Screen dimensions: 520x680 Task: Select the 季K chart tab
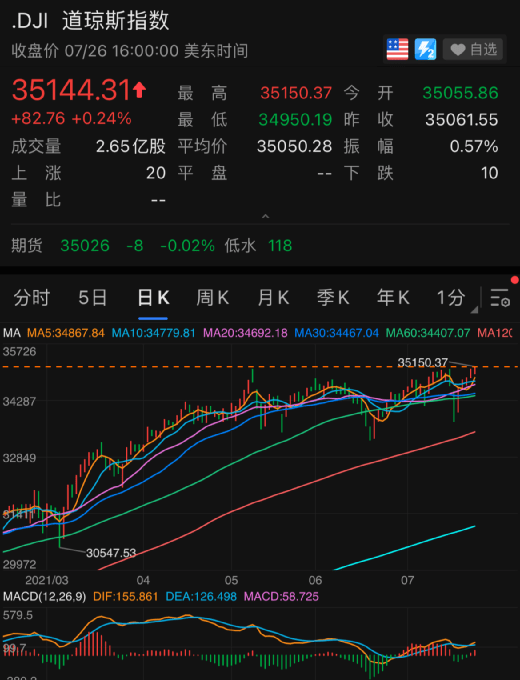click(x=333, y=298)
